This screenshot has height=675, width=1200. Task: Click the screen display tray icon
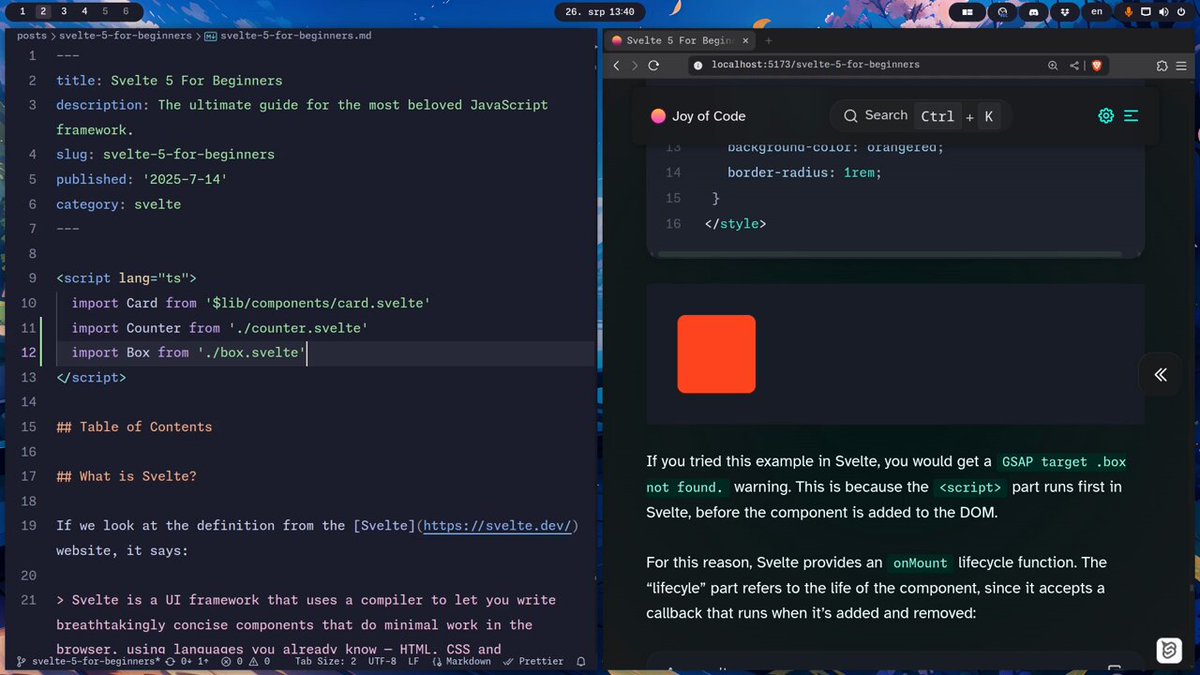click(1146, 12)
